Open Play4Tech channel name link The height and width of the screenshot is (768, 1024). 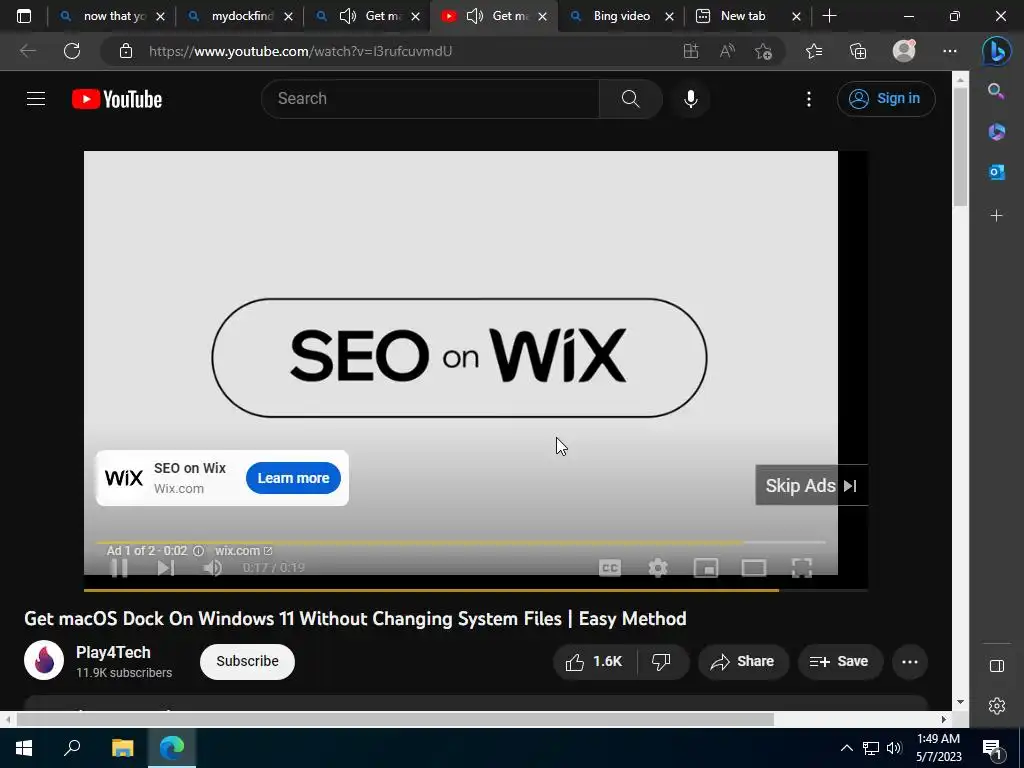coord(113,652)
